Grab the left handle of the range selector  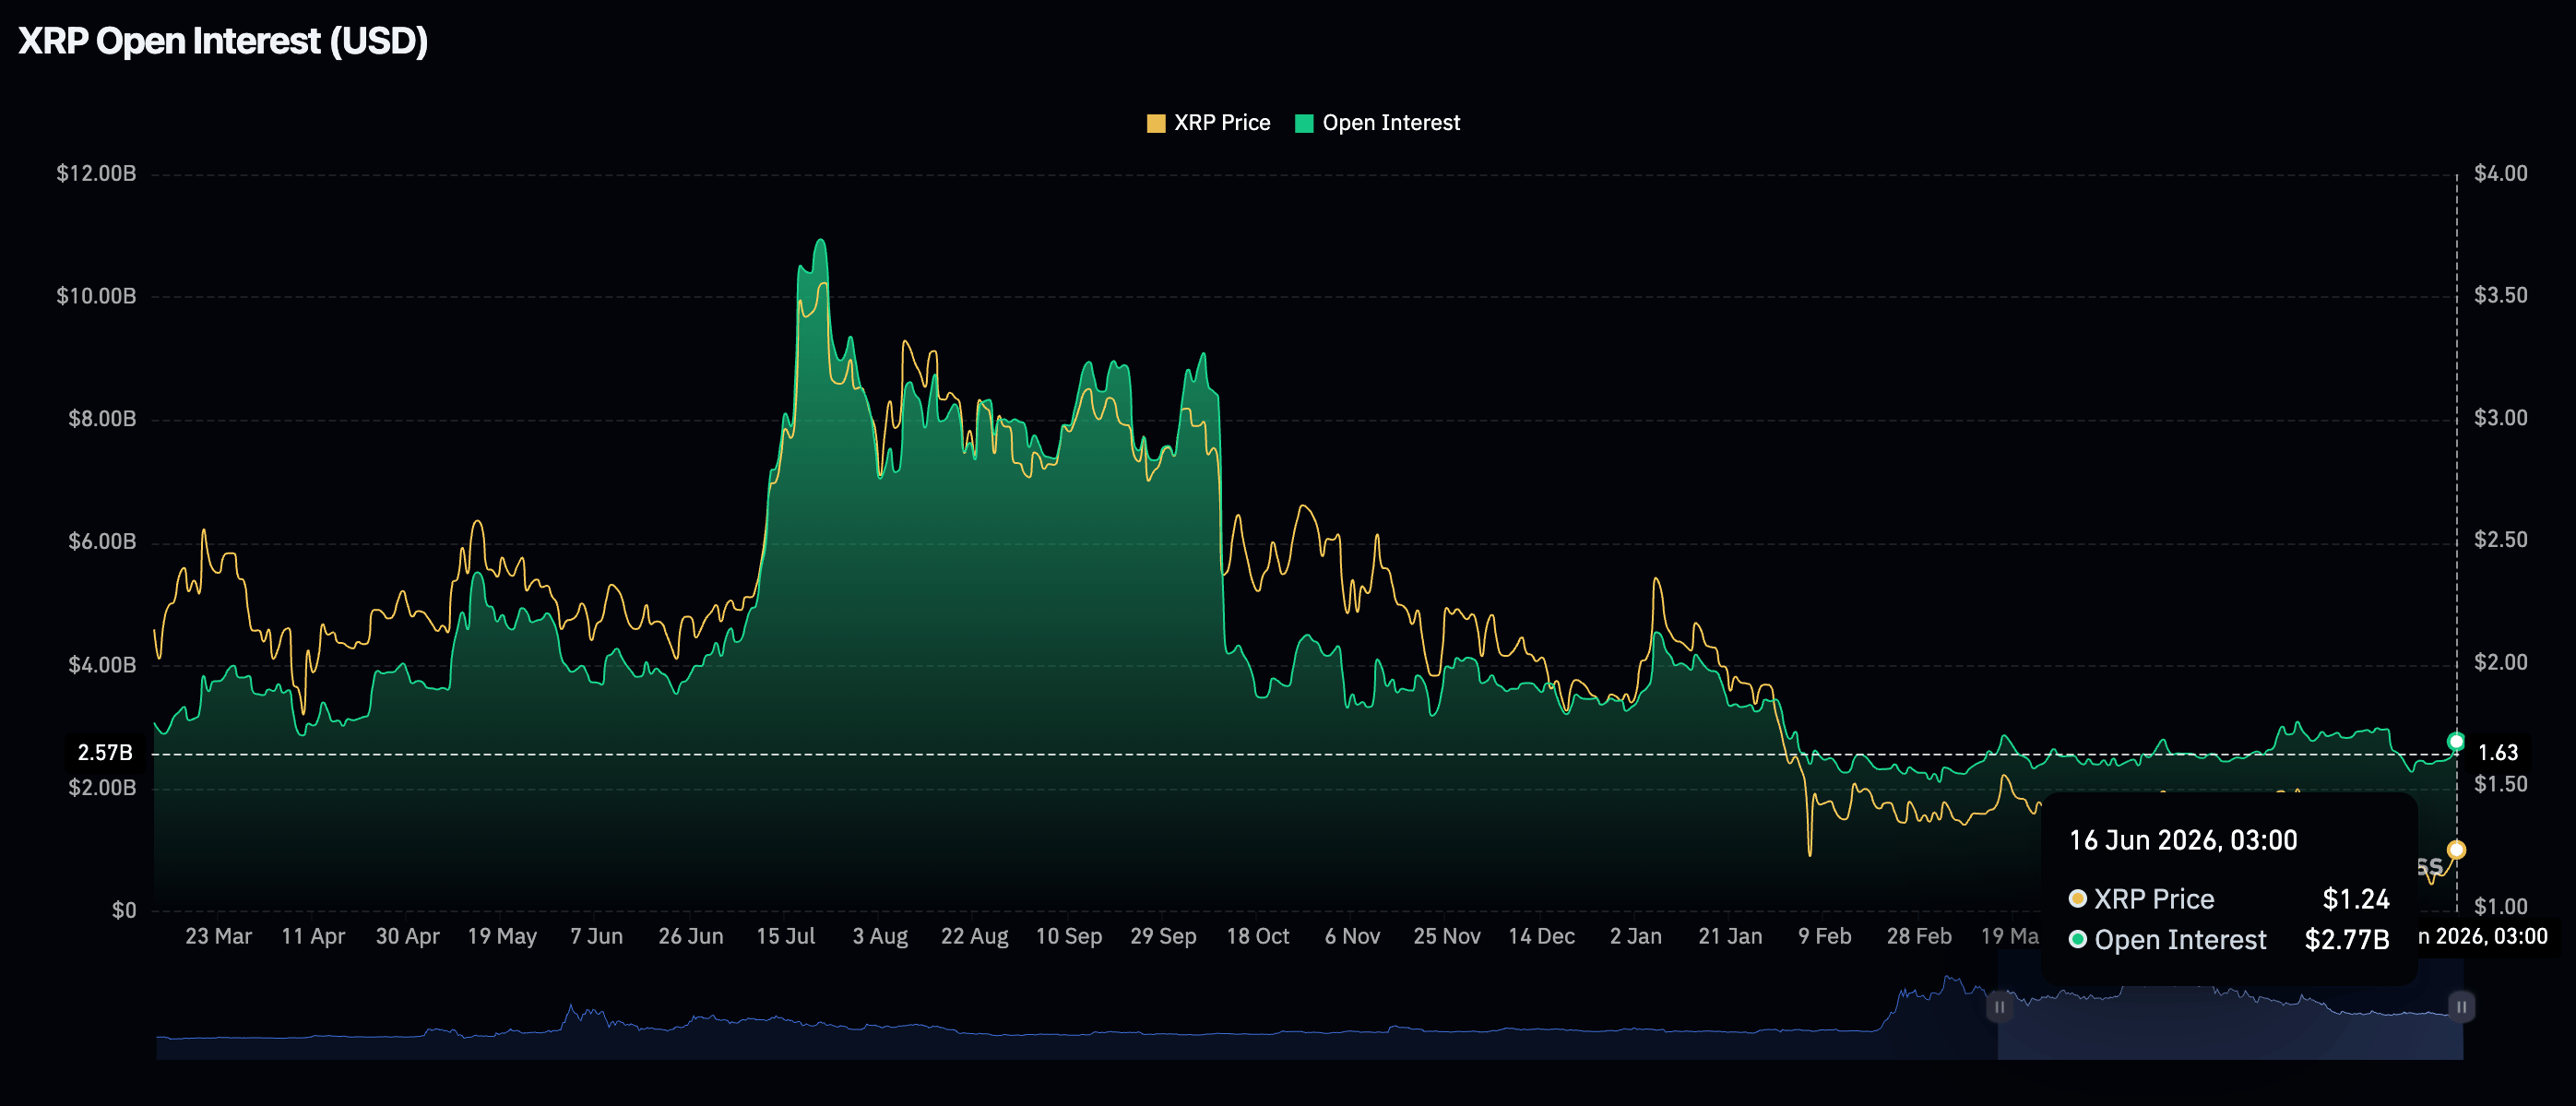[x=1999, y=1007]
